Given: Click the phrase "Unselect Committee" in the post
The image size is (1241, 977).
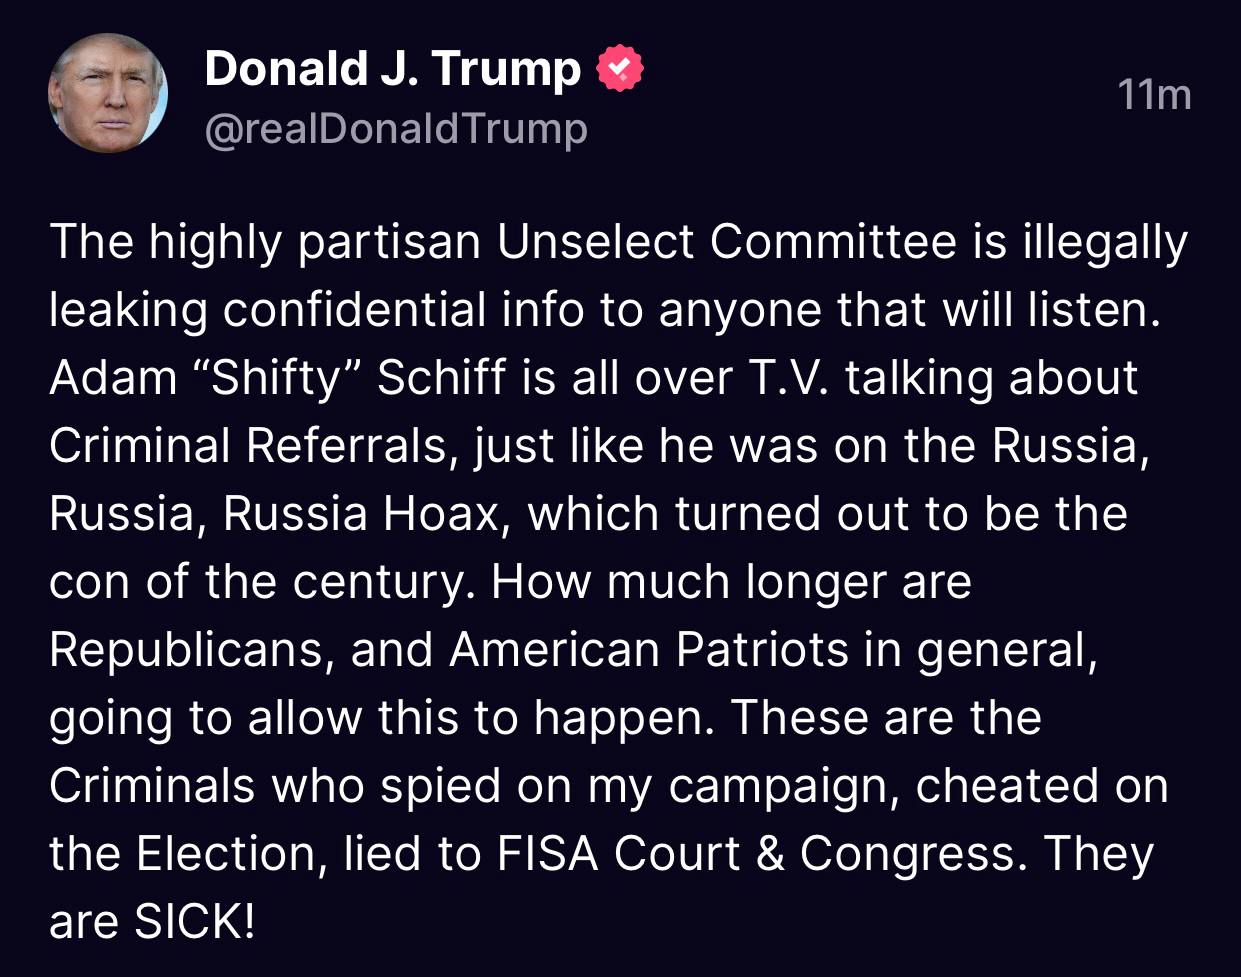Looking at the screenshot, I should (x=726, y=243).
